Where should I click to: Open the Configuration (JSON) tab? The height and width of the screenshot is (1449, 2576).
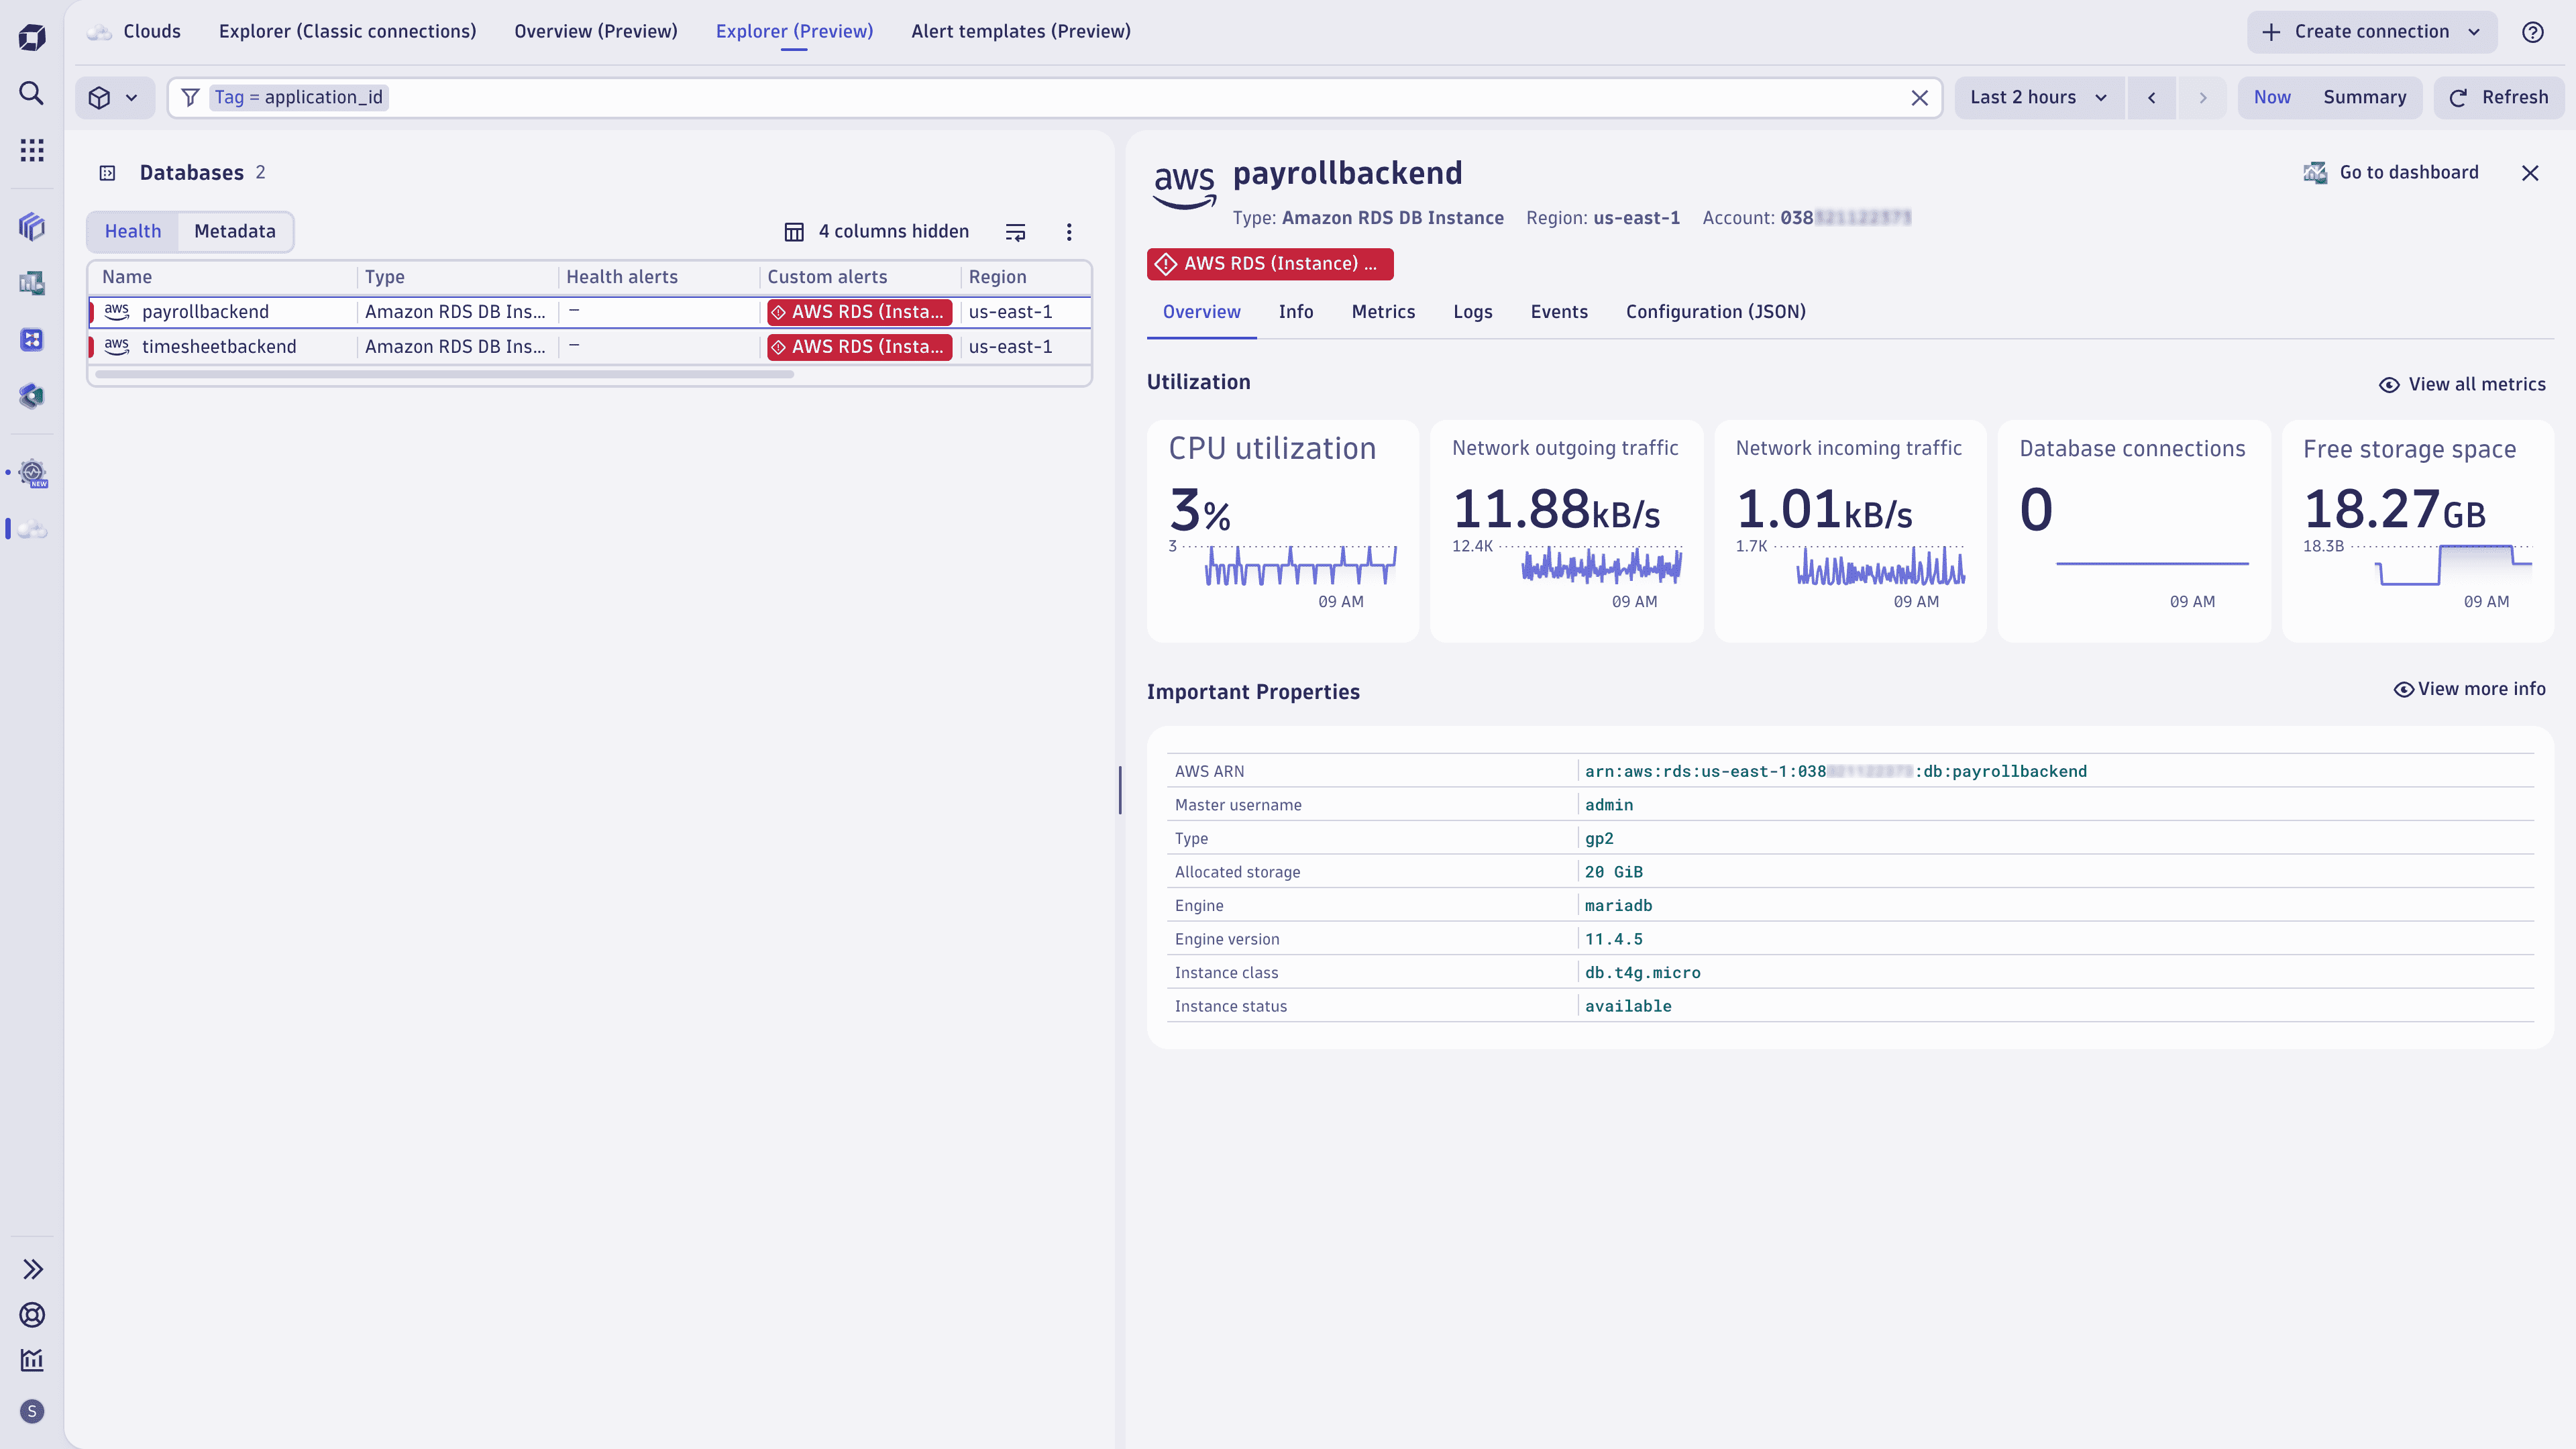pyautogui.click(x=1716, y=312)
